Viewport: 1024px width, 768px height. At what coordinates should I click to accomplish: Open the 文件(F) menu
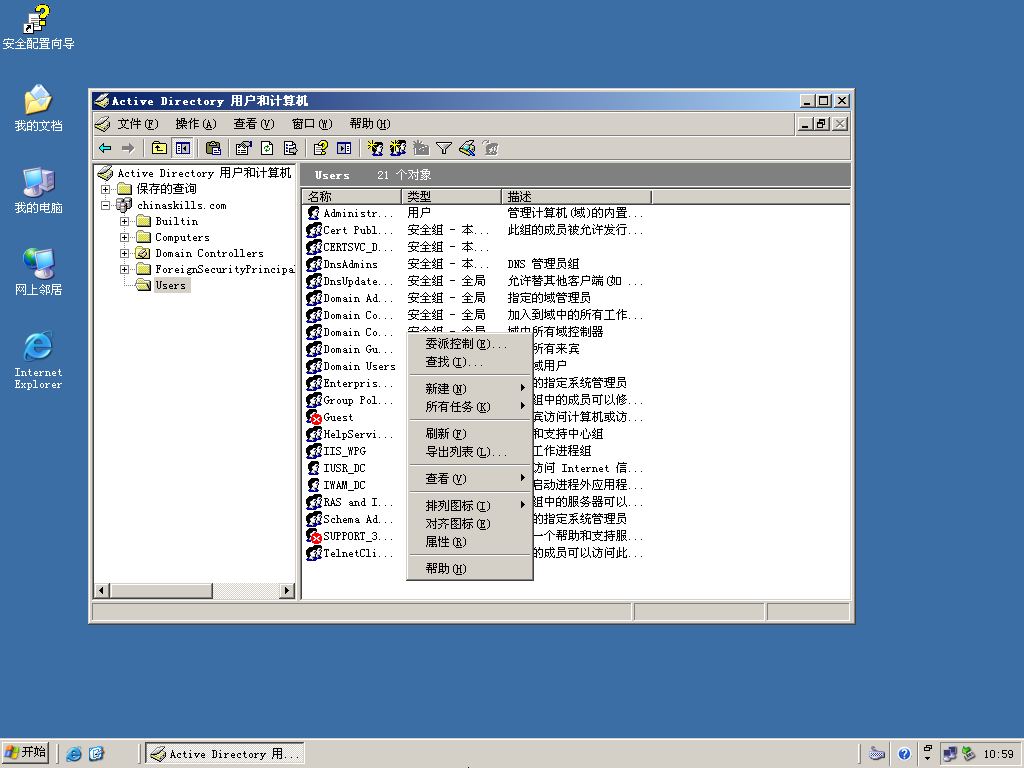138,123
